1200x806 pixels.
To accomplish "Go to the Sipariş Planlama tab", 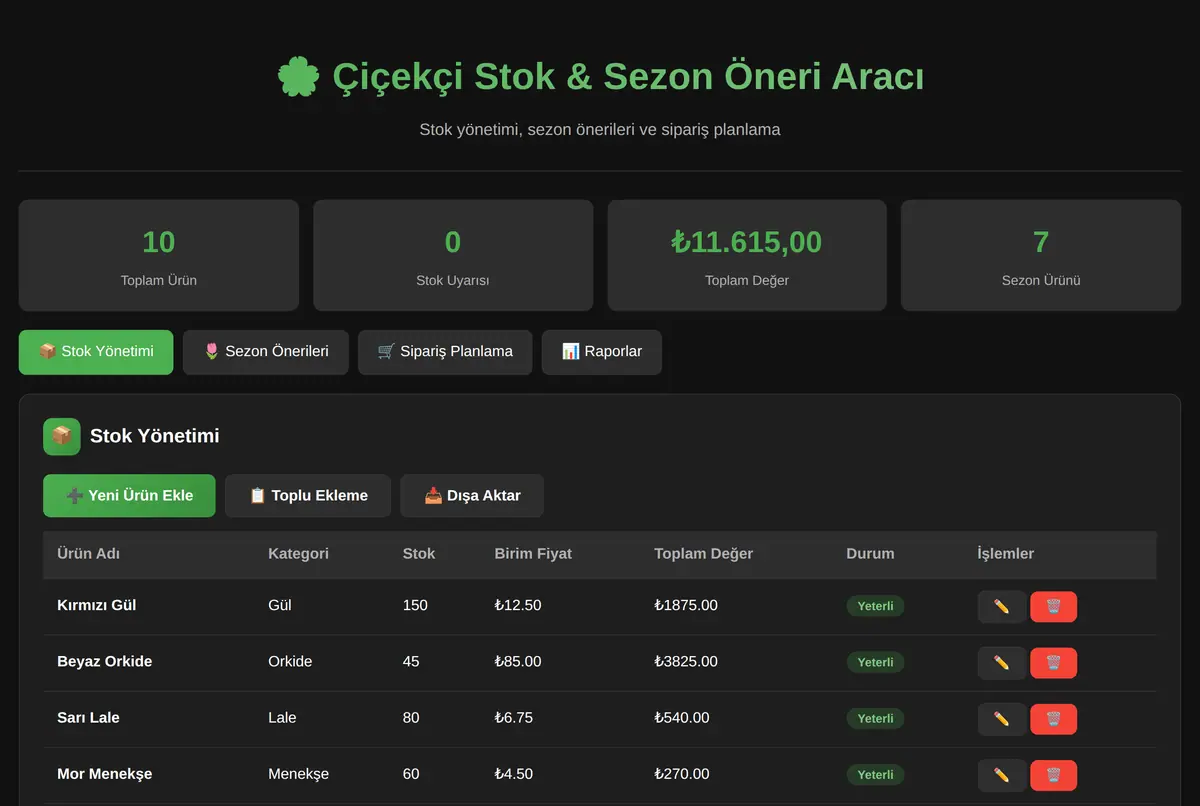I will pyautogui.click(x=445, y=352).
